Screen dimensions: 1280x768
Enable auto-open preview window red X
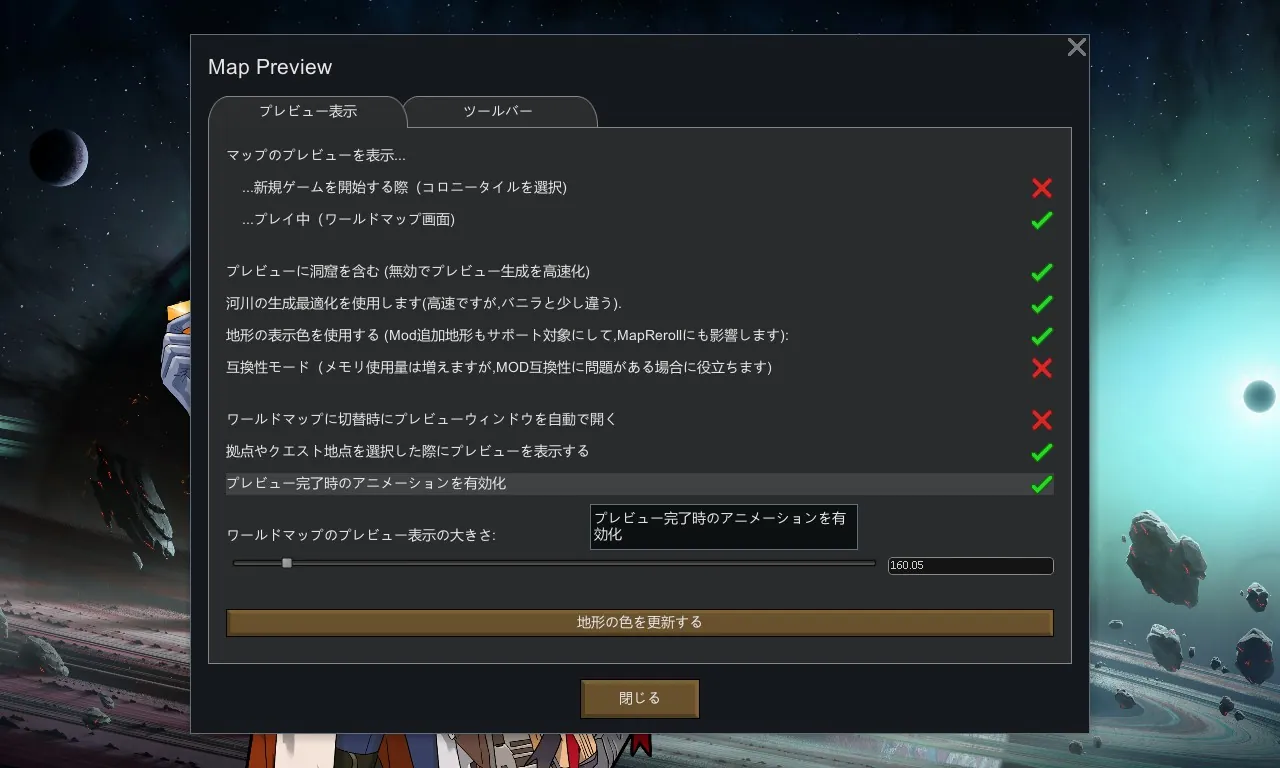point(1041,420)
